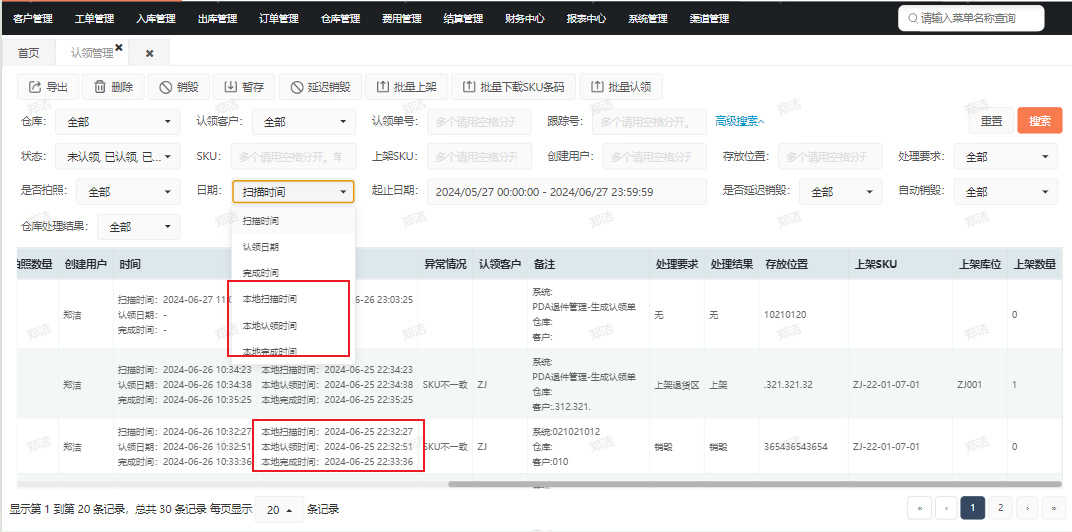Viewport: 1072px width, 532px height.
Task: Open the 出库管理 menu
Action: pyautogui.click(x=217, y=18)
